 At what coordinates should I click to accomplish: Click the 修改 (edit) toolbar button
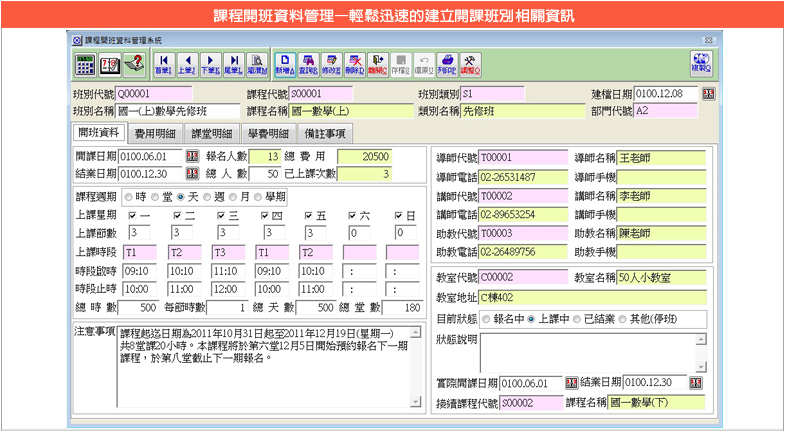(332, 64)
